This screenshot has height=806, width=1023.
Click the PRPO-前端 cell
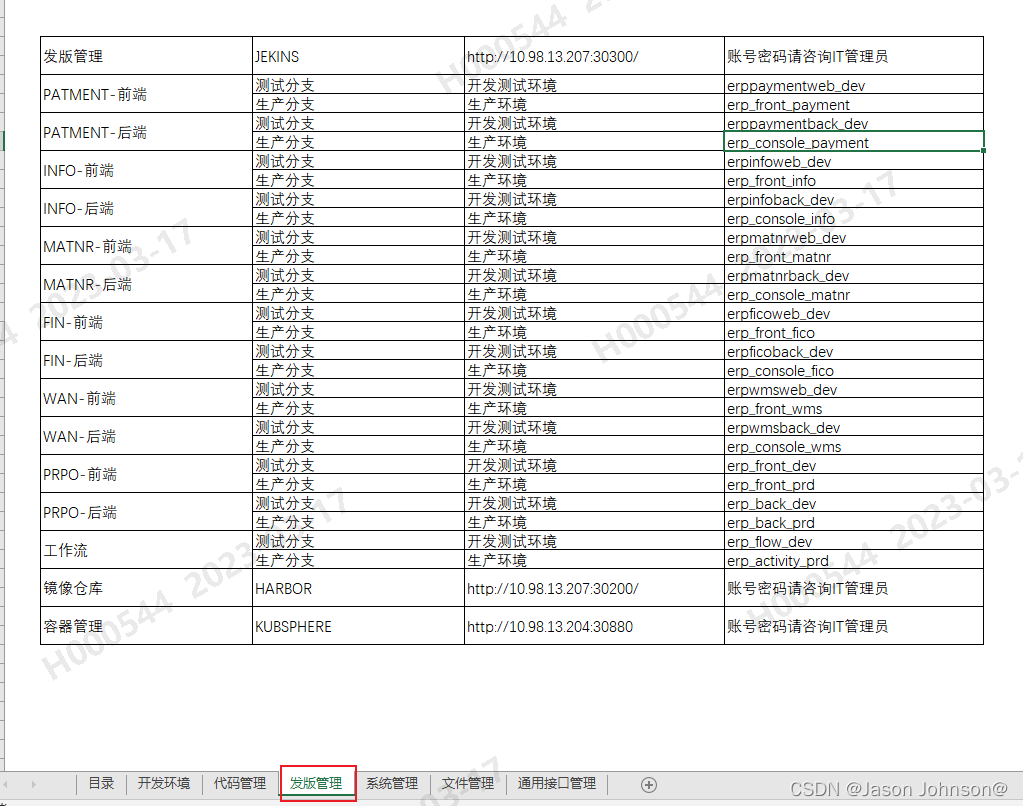[x=146, y=474]
